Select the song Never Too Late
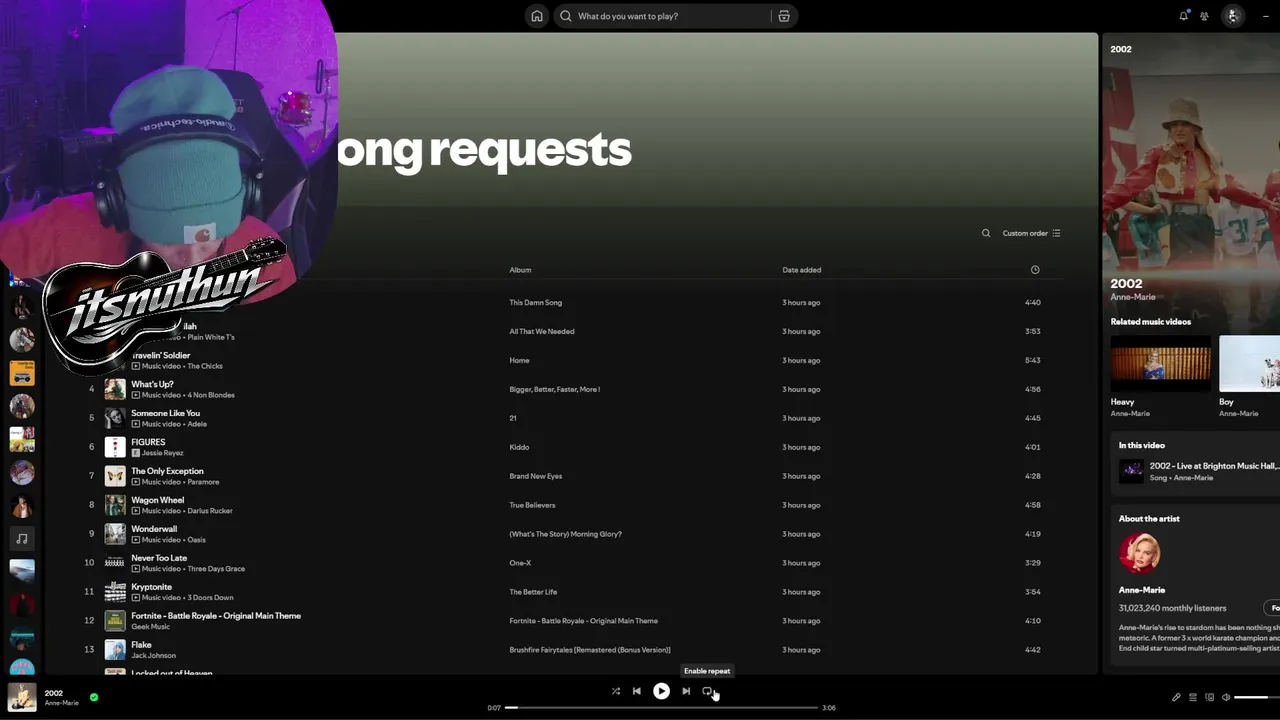 159,558
